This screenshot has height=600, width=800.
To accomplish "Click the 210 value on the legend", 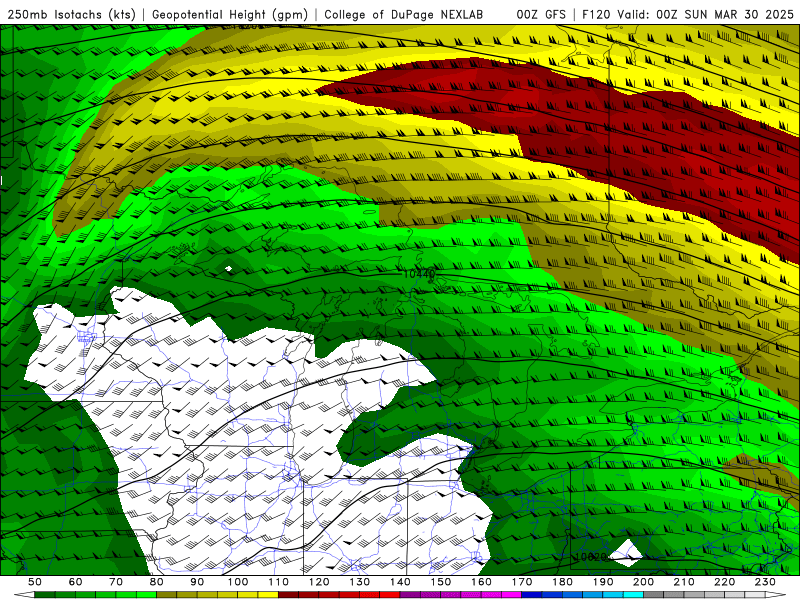I will pos(684,582).
